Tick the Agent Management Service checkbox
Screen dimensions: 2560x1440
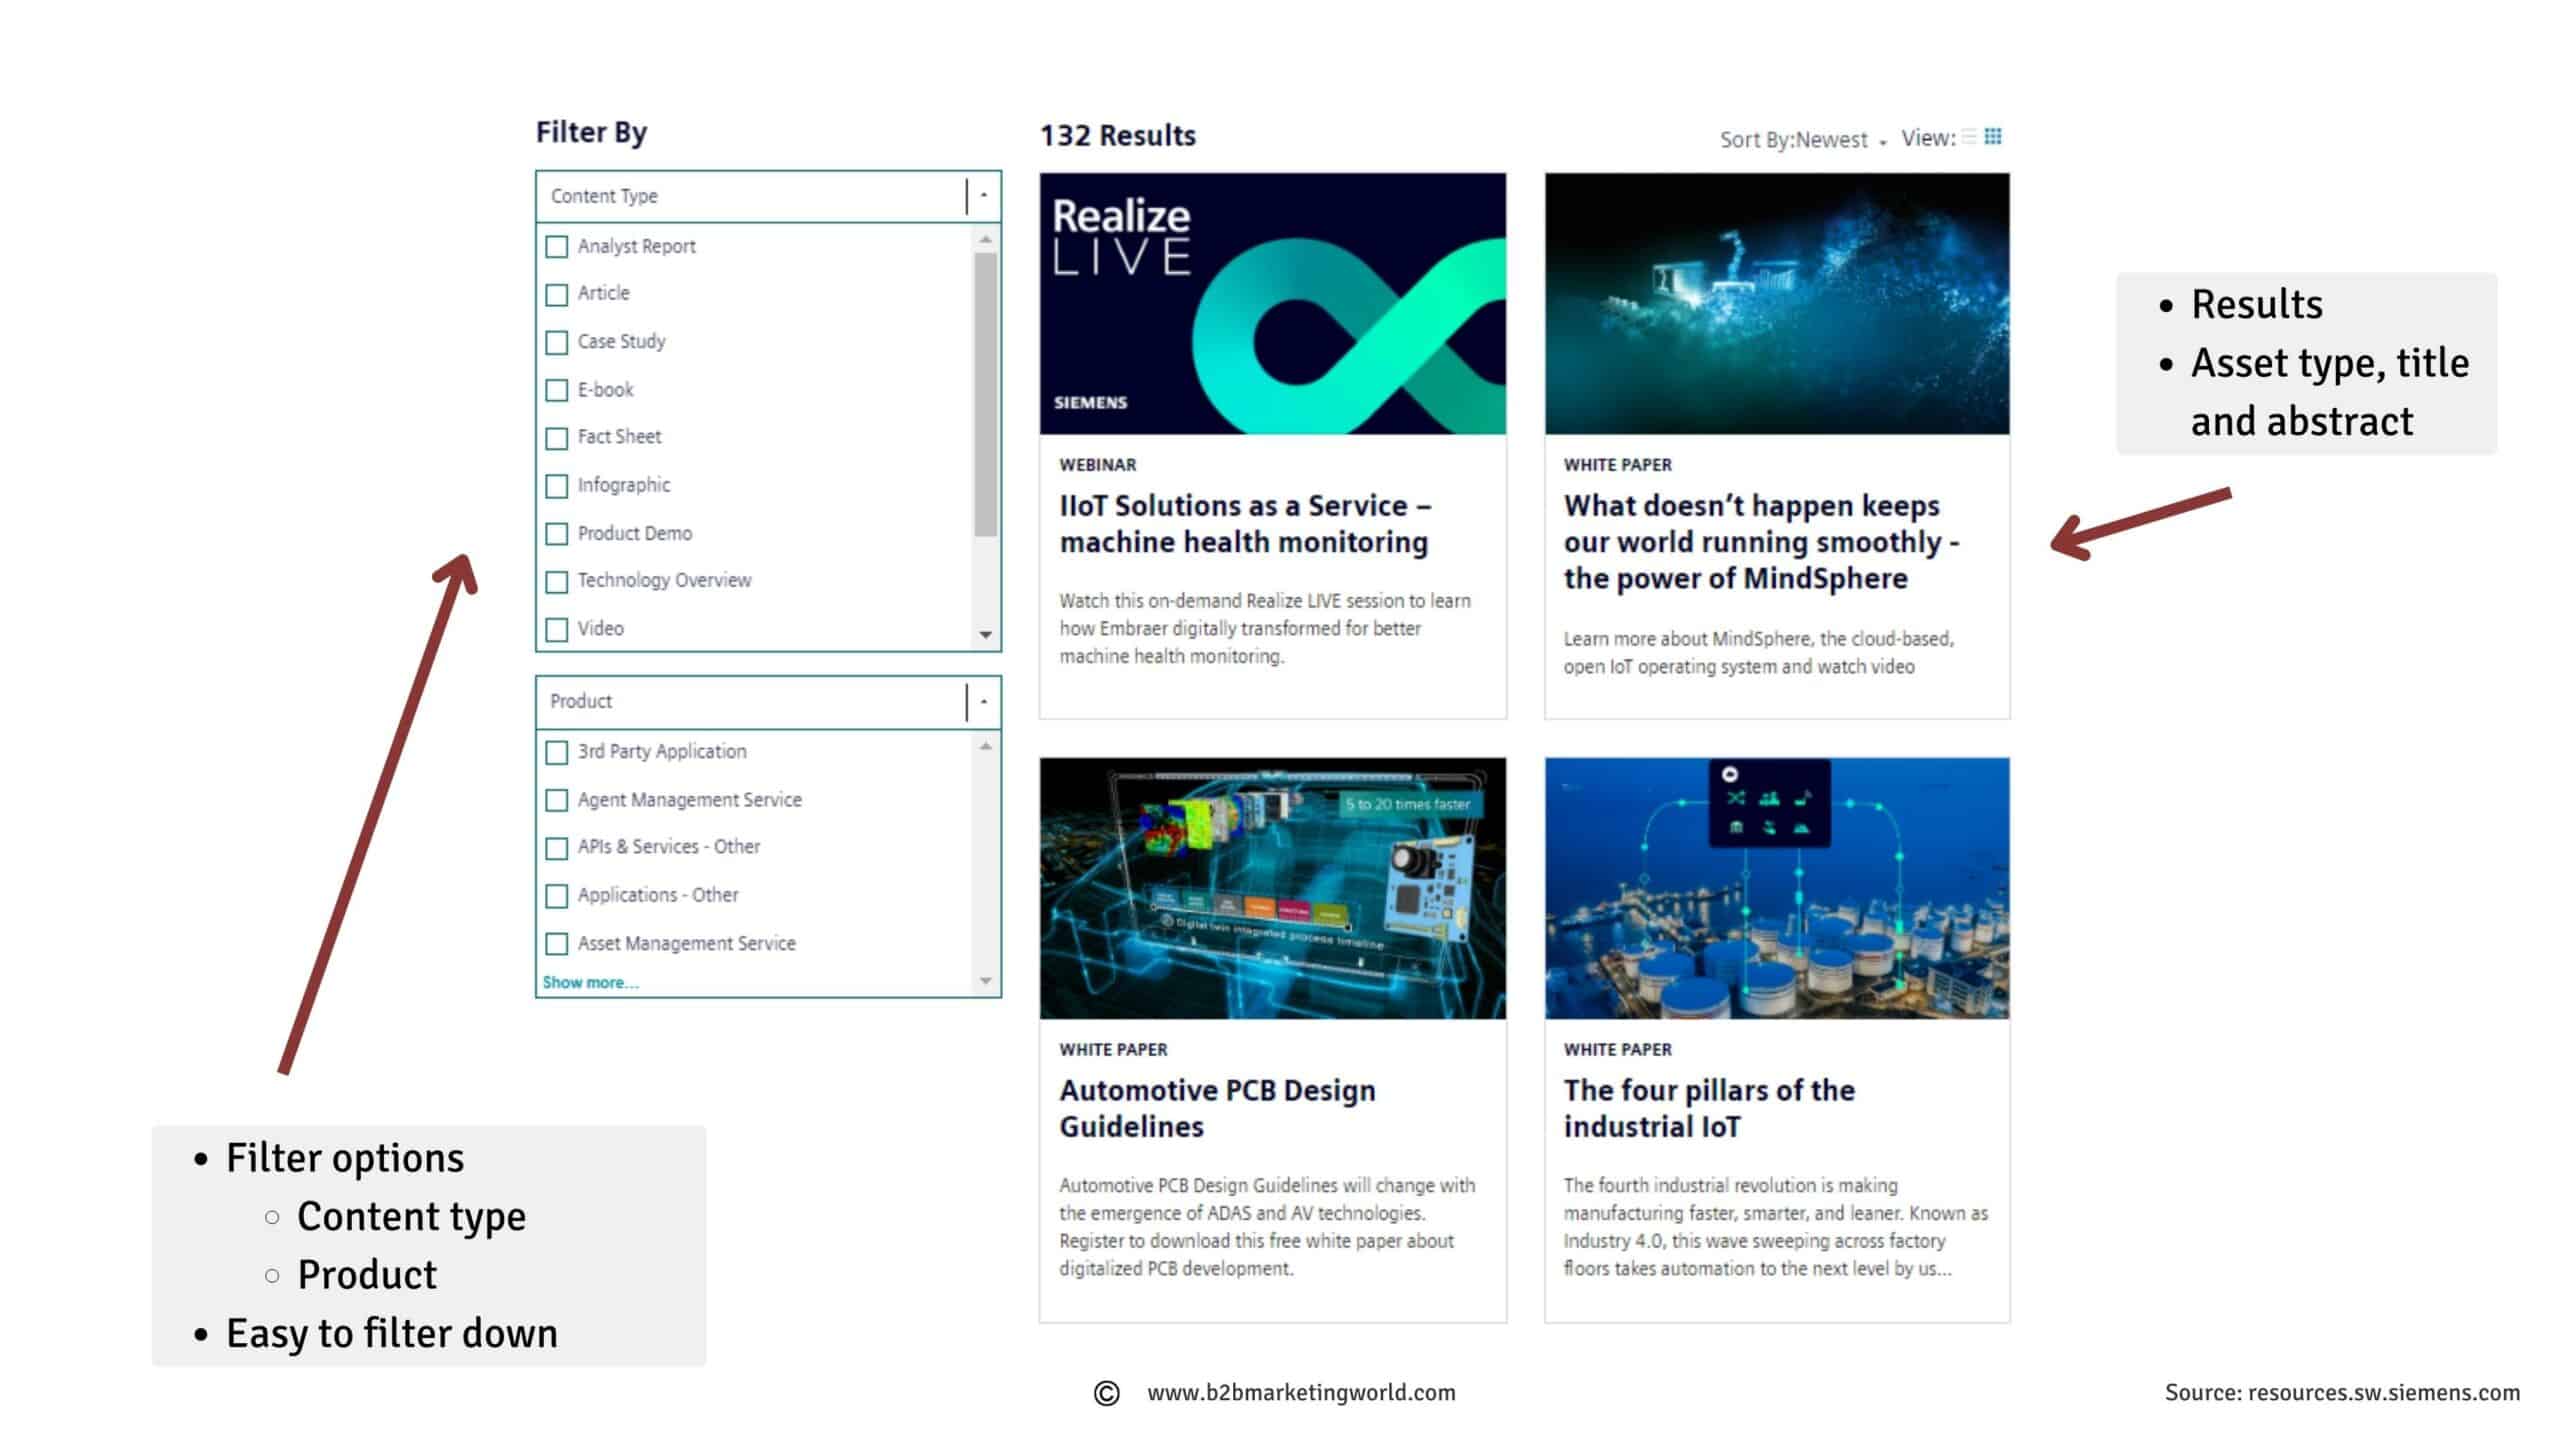click(557, 800)
